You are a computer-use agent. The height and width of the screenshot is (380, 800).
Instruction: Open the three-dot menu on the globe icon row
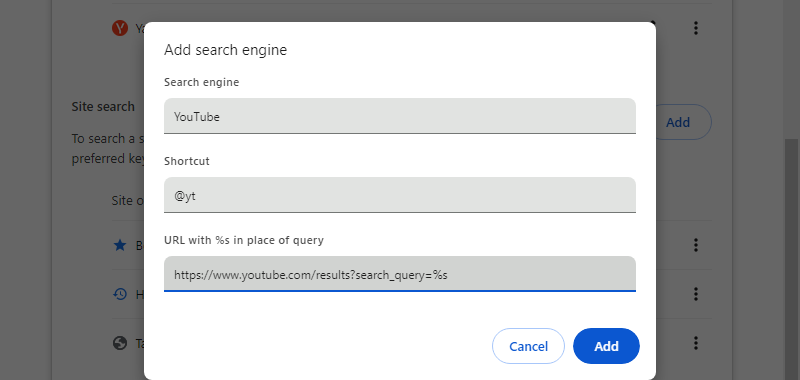tap(695, 342)
